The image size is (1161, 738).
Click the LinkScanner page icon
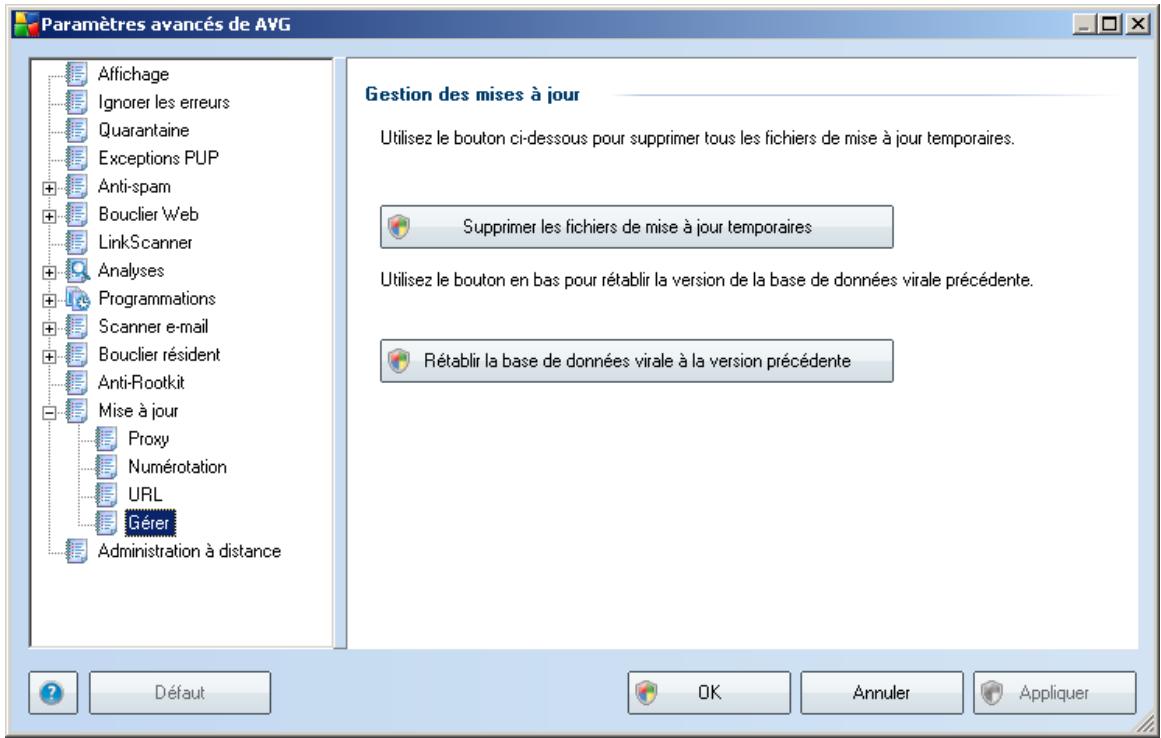76,242
